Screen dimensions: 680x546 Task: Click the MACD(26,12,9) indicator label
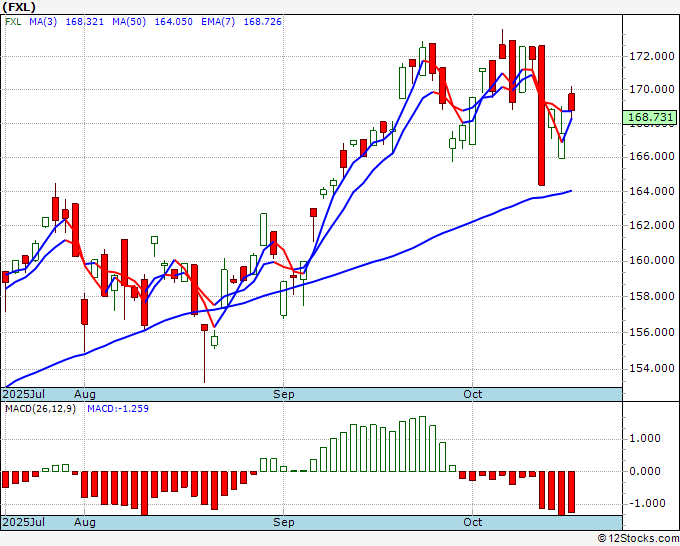[x=40, y=409]
